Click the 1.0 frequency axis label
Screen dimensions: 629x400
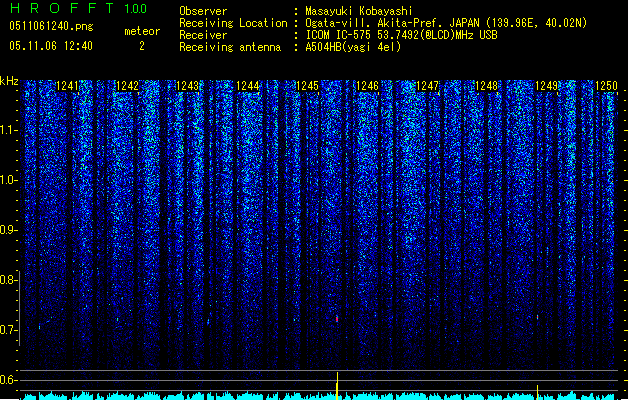(9, 180)
